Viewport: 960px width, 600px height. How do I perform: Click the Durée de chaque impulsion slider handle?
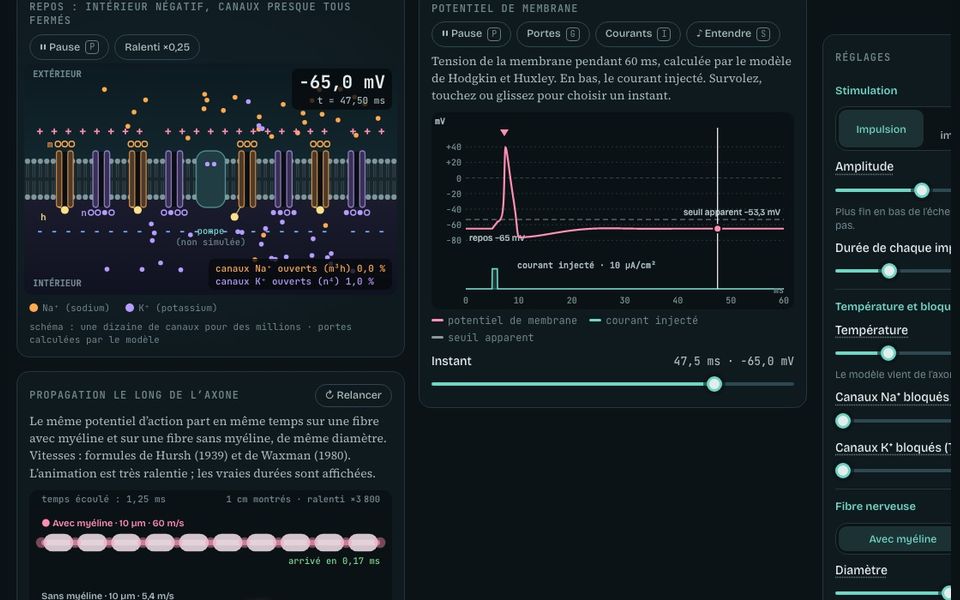tap(889, 271)
